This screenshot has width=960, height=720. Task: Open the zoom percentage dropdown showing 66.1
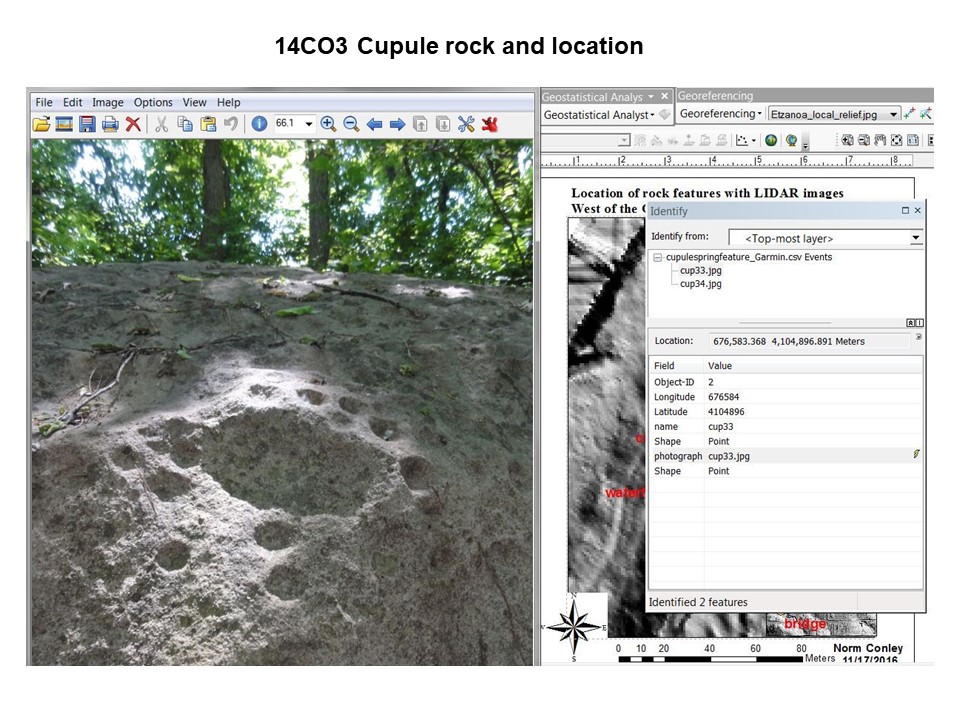(x=308, y=124)
